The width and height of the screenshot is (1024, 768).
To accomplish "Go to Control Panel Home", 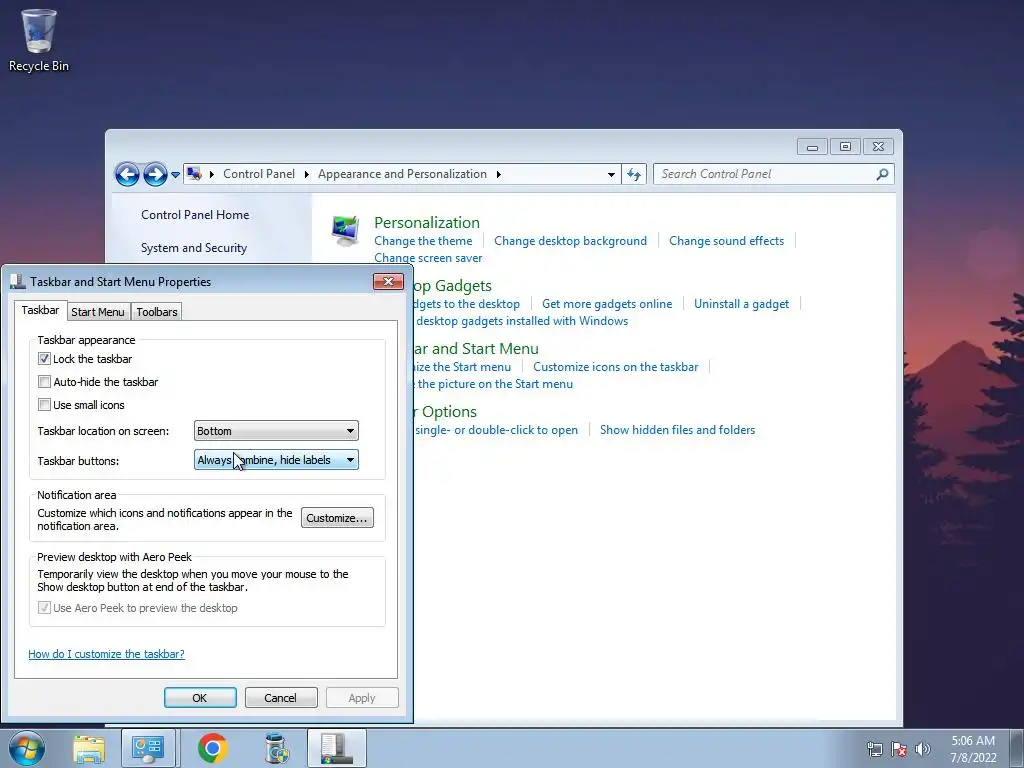I will pyautogui.click(x=195, y=215).
